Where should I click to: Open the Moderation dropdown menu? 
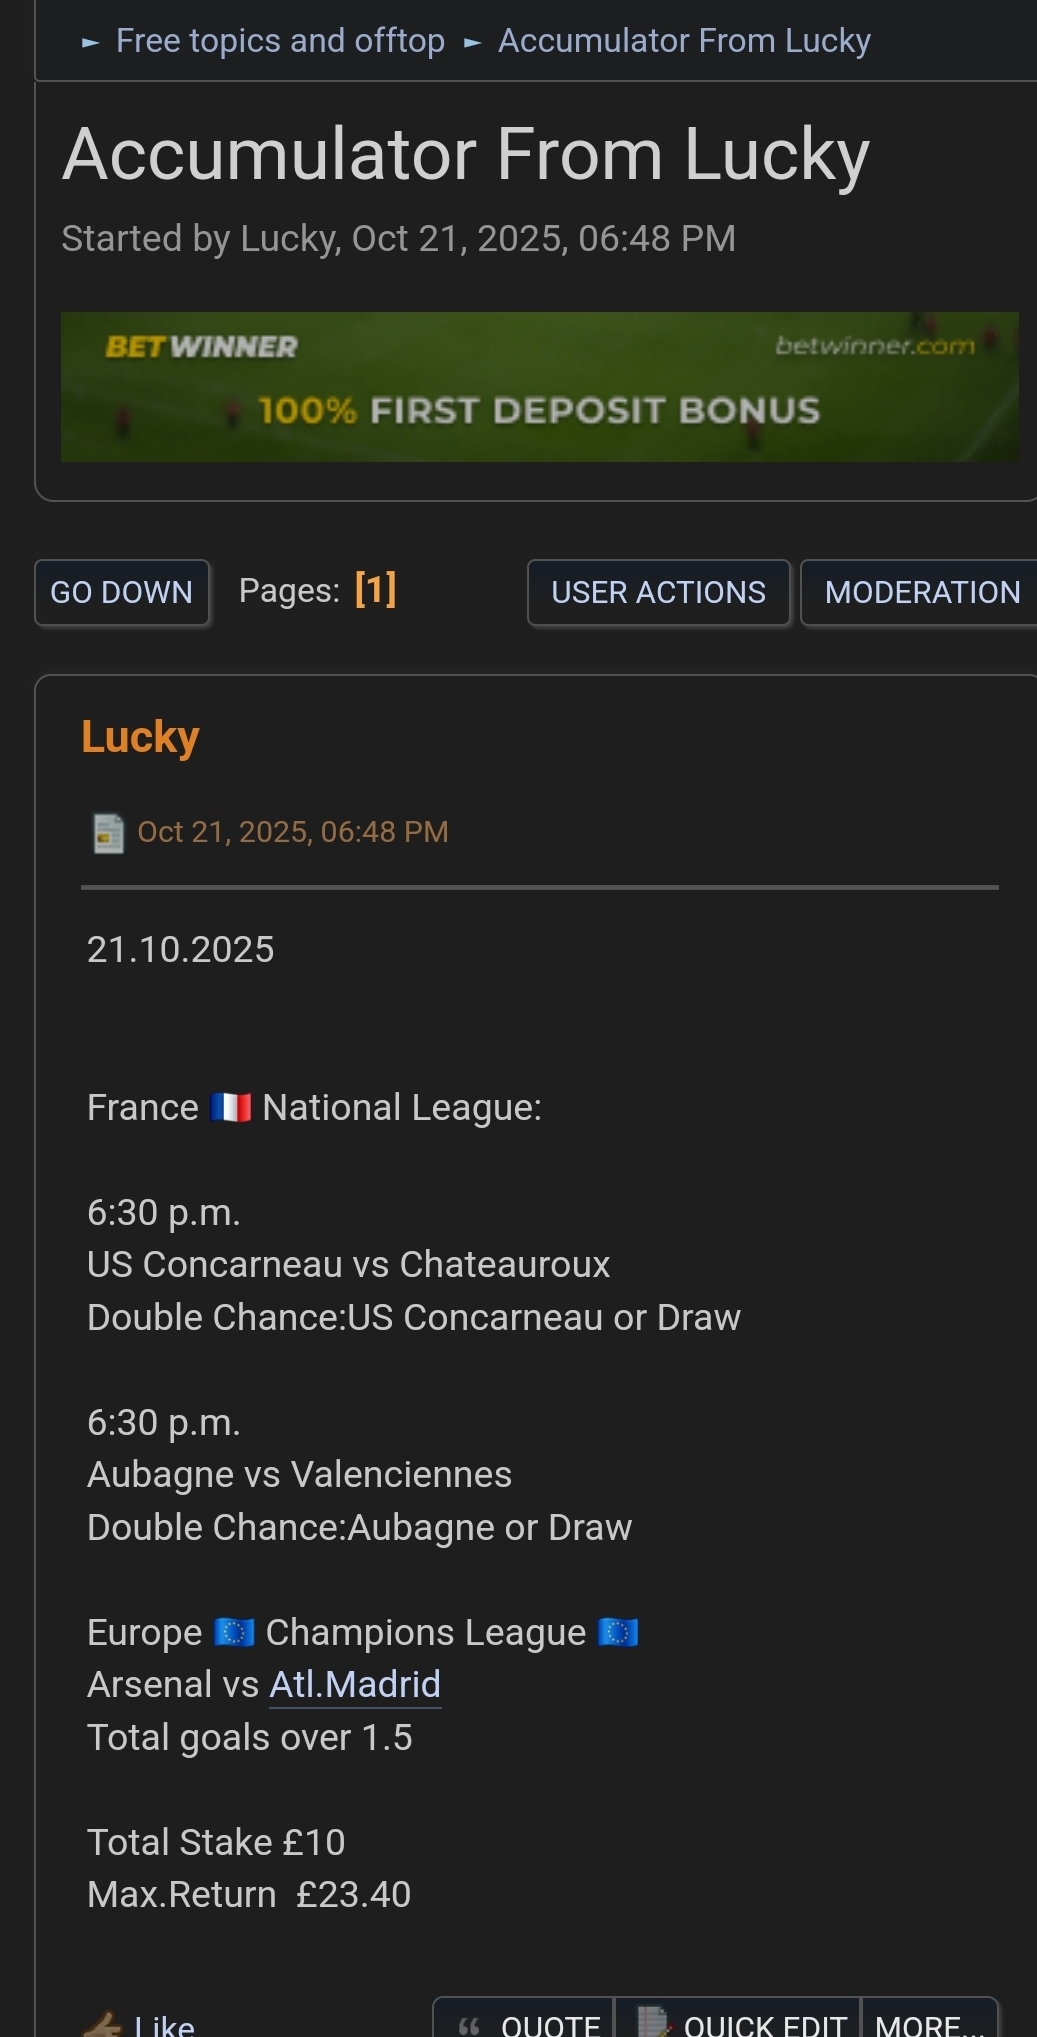[x=920, y=593]
